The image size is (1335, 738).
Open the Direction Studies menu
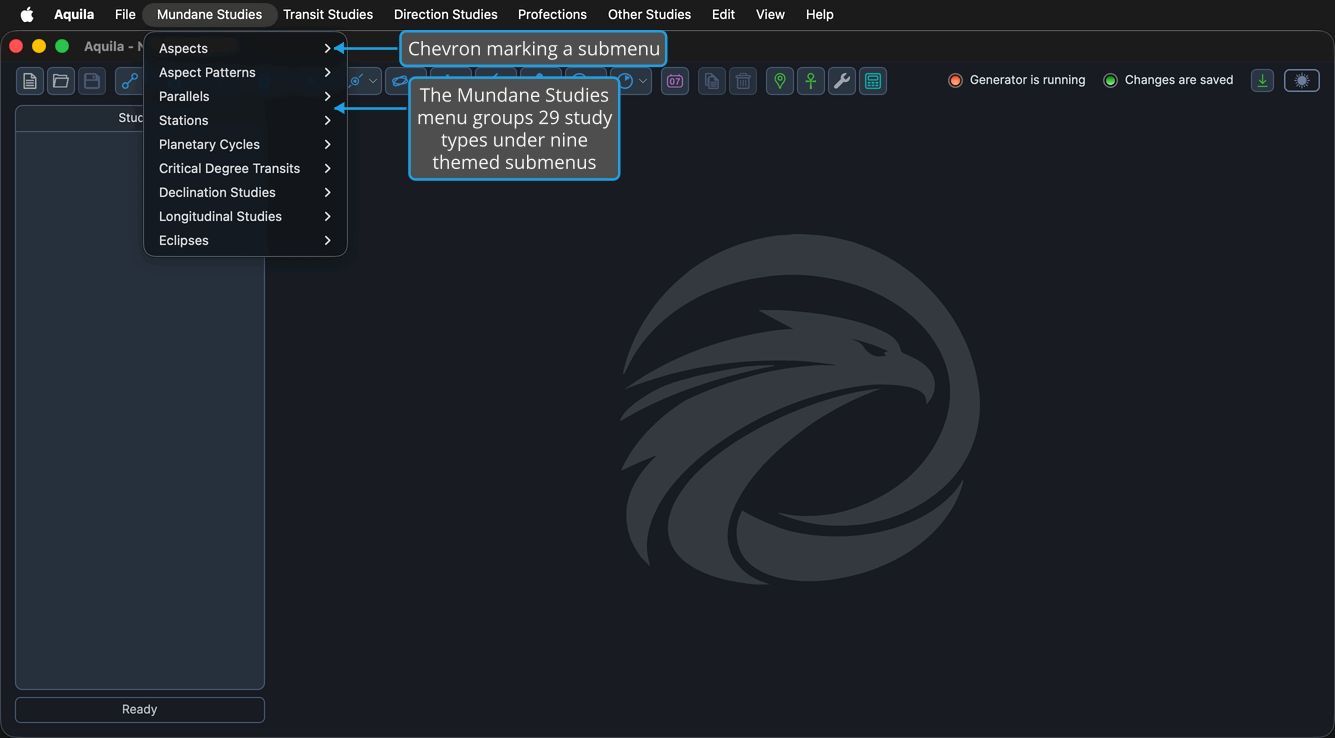(x=446, y=14)
